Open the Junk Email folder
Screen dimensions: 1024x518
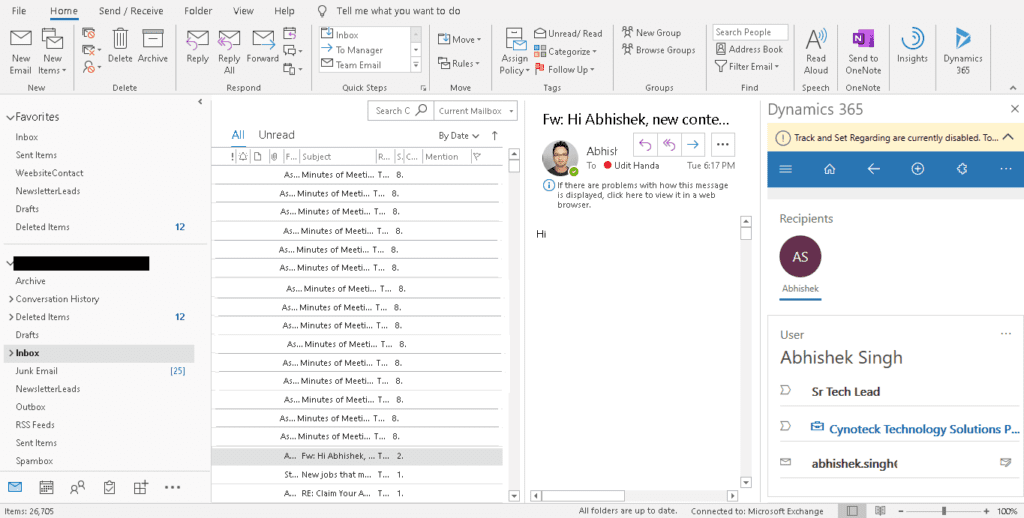(37, 371)
